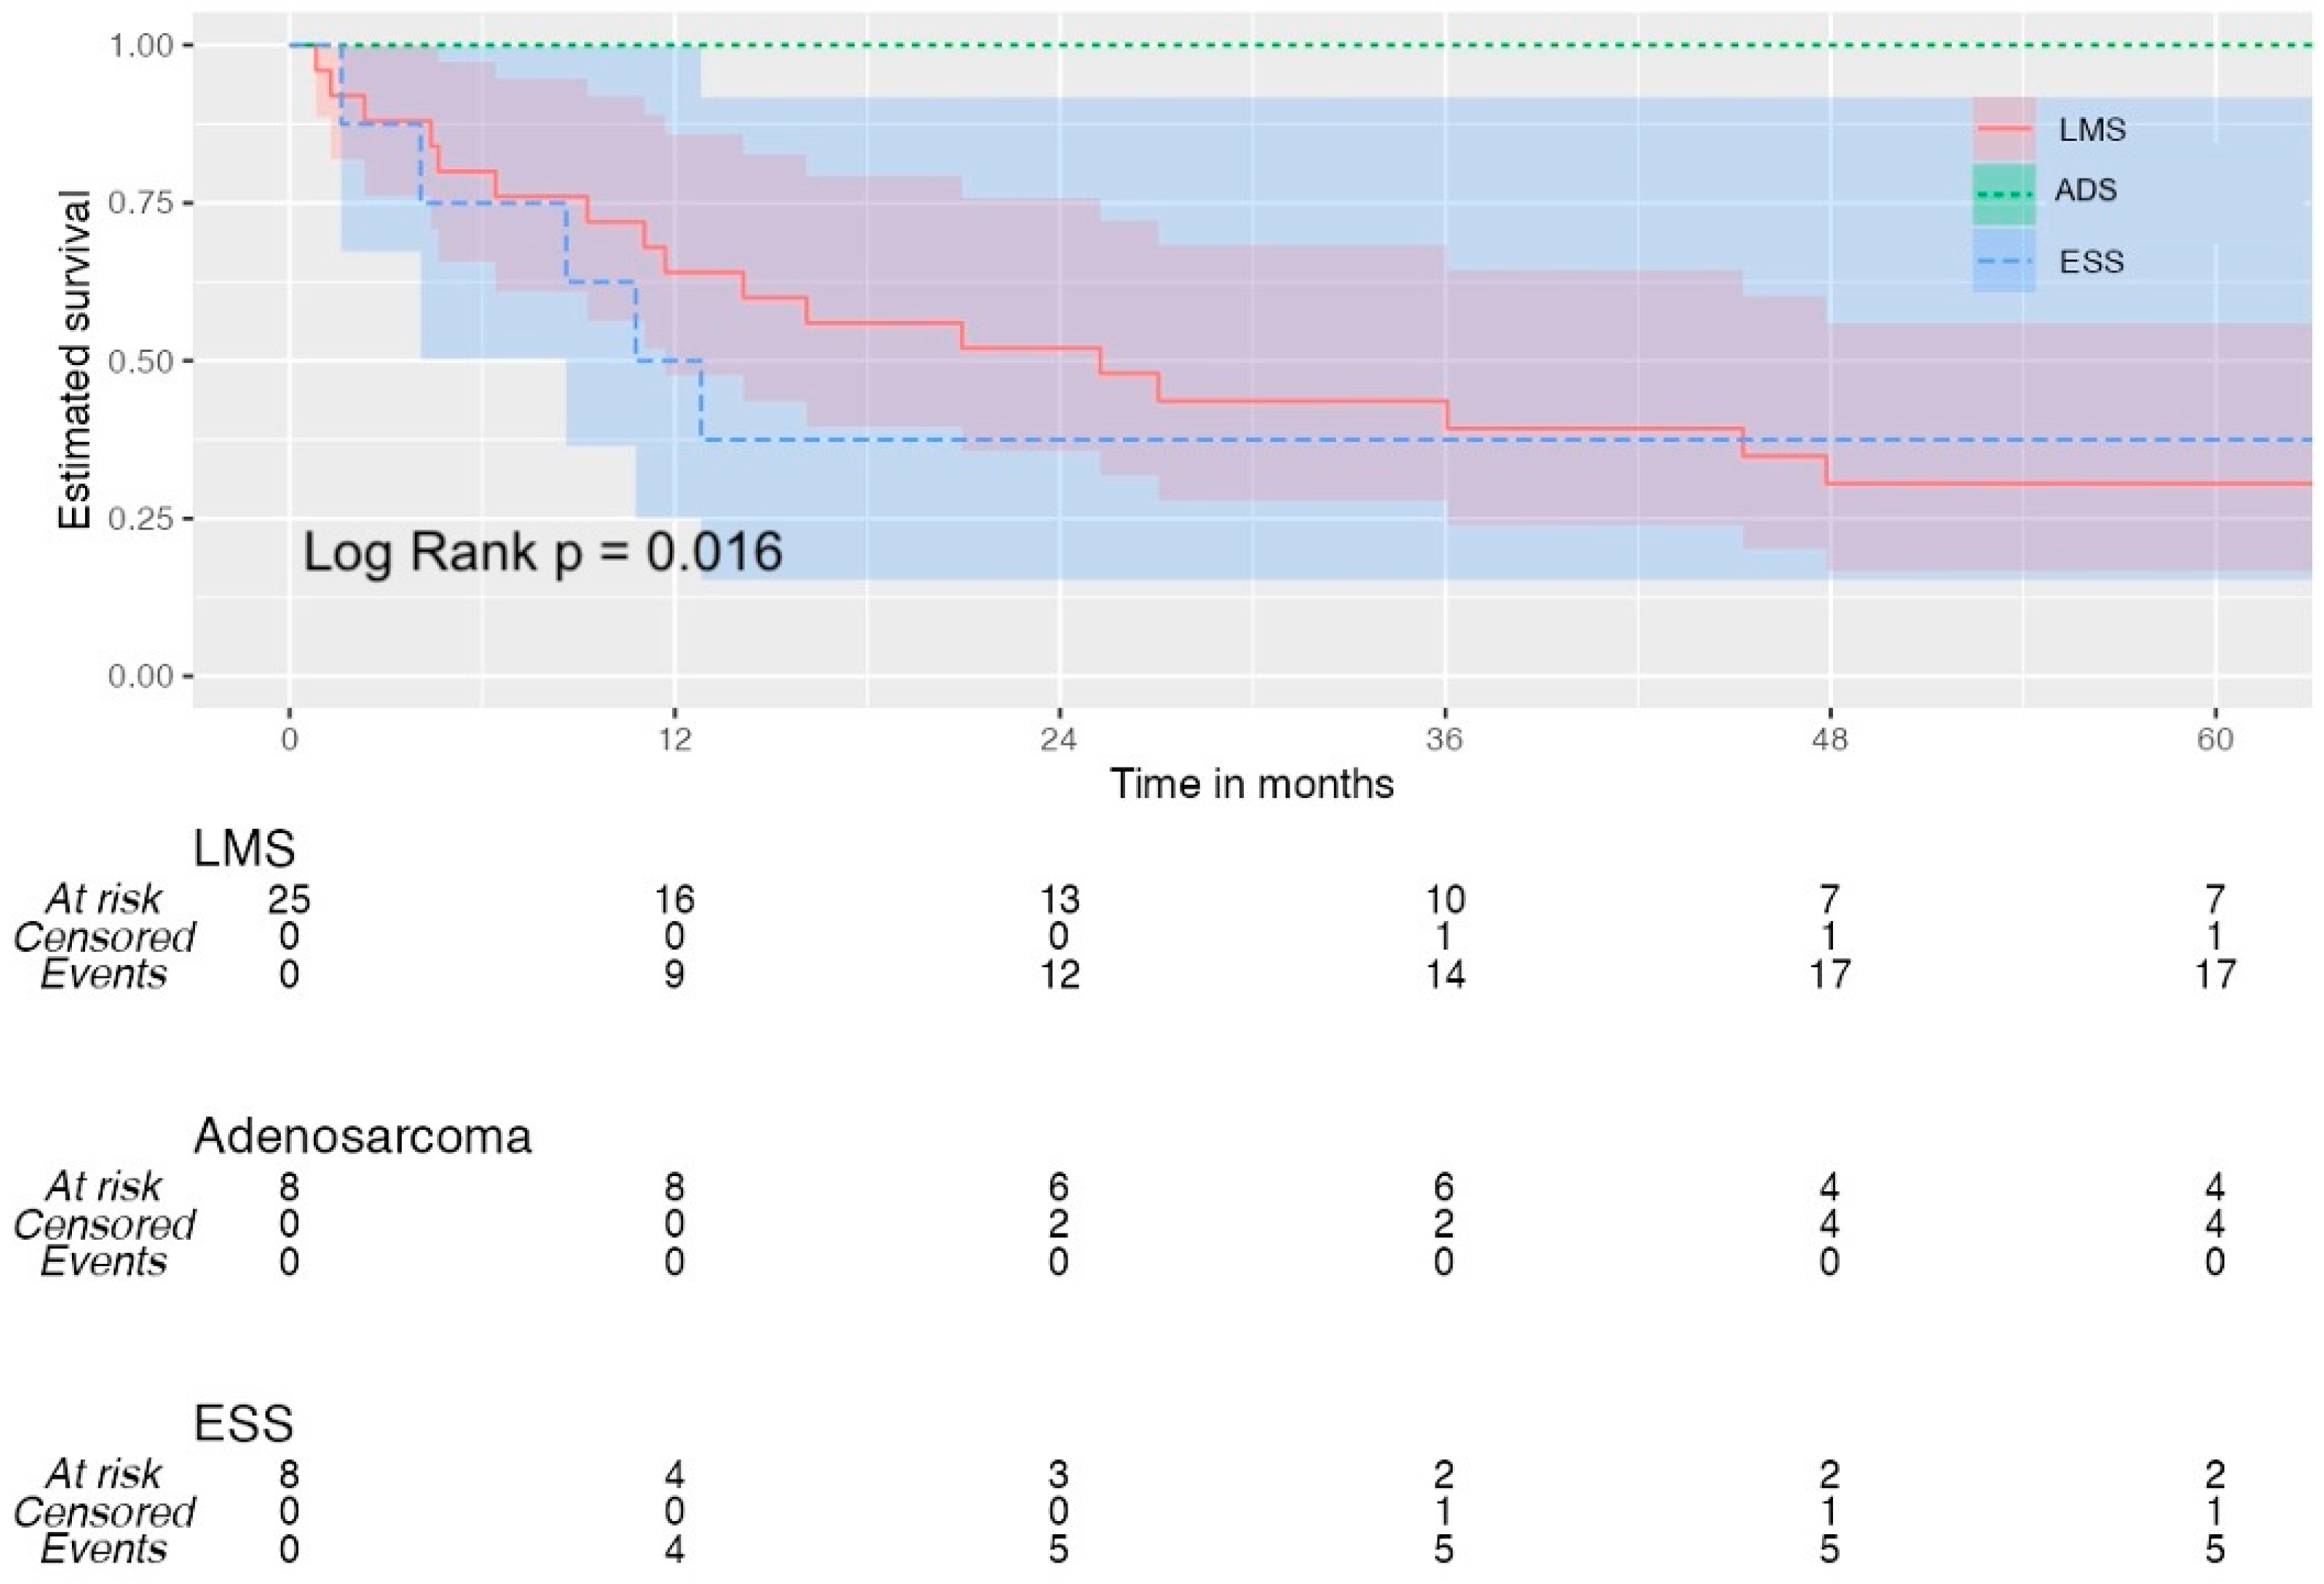The image size is (2324, 1584).
Task: Click the 'Estimated survival' y-axis title
Action: pos(75,360)
